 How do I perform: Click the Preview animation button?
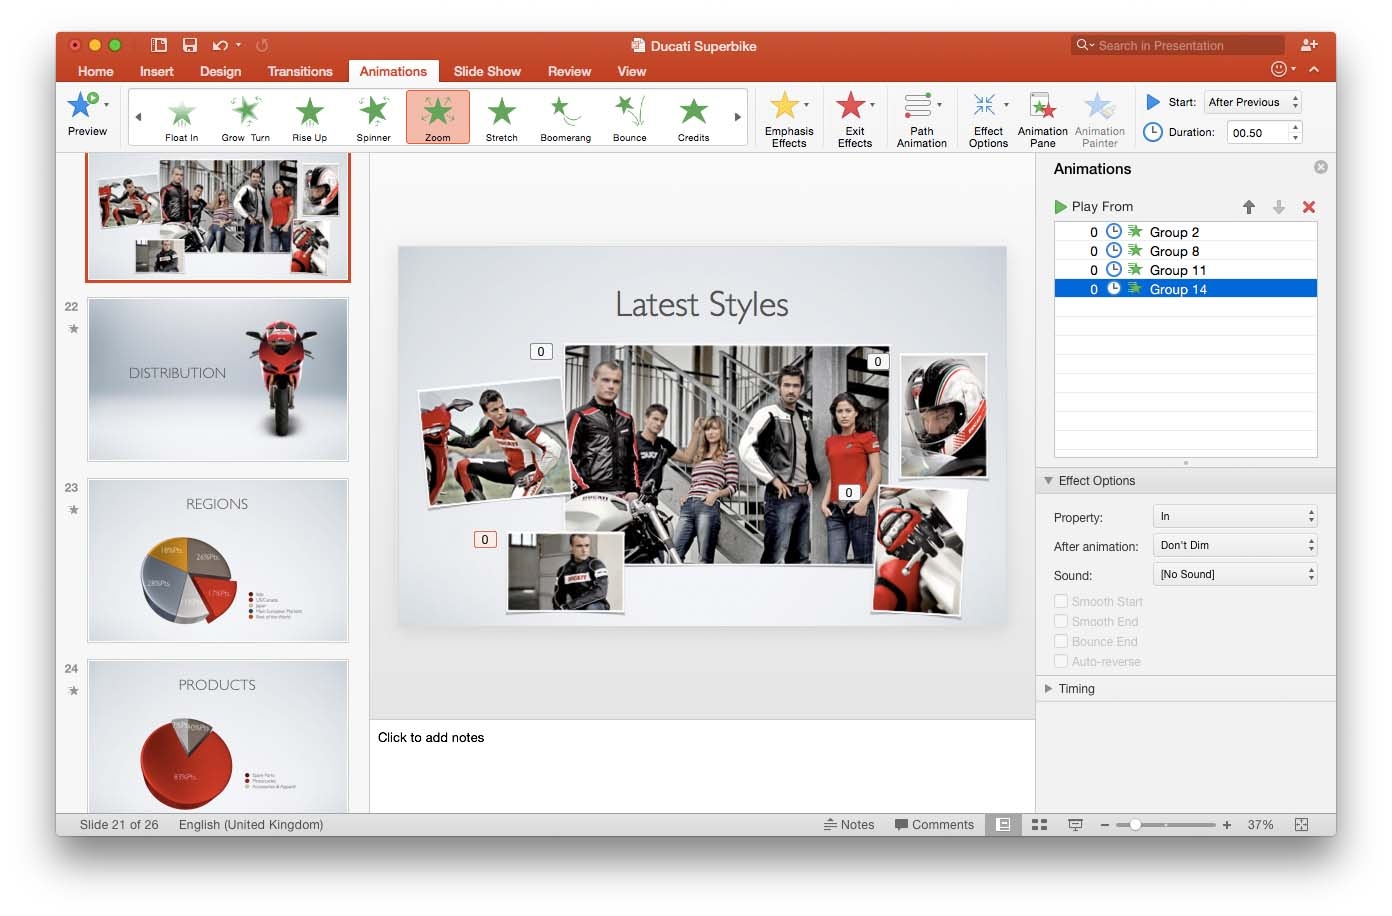coord(86,115)
